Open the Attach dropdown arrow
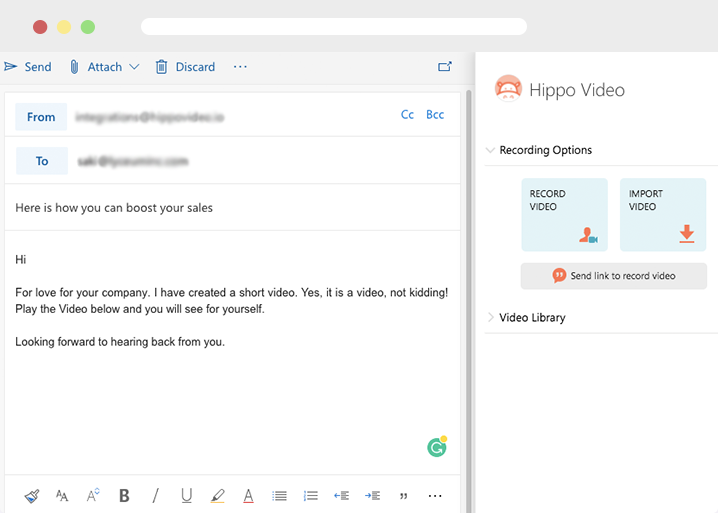This screenshot has height=513, width=718. click(134, 67)
